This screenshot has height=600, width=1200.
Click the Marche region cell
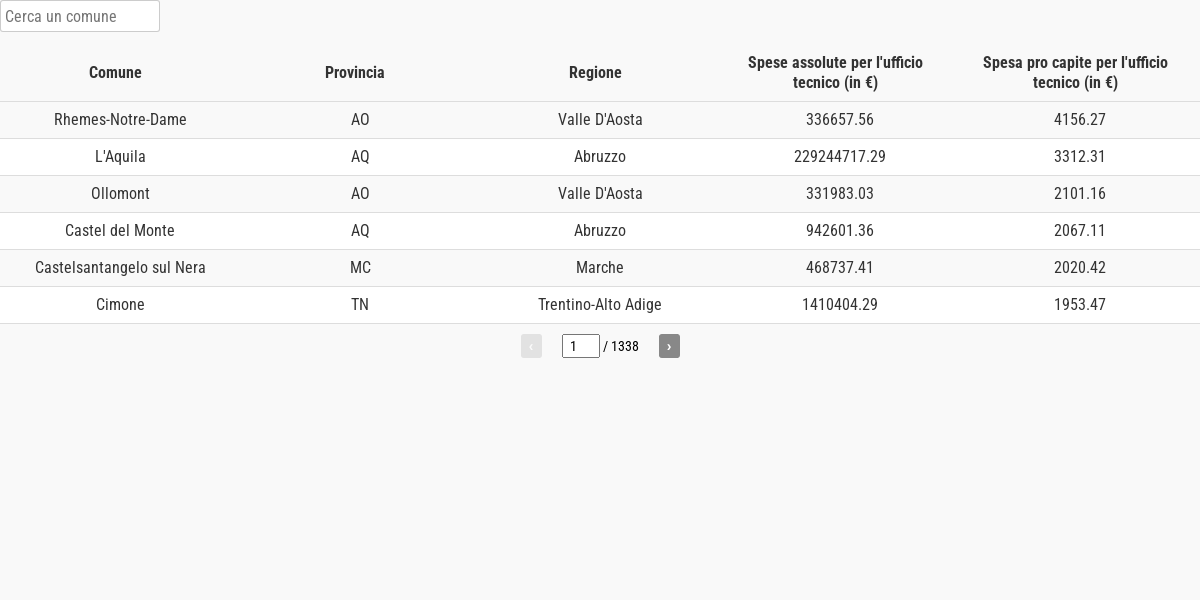pos(600,268)
